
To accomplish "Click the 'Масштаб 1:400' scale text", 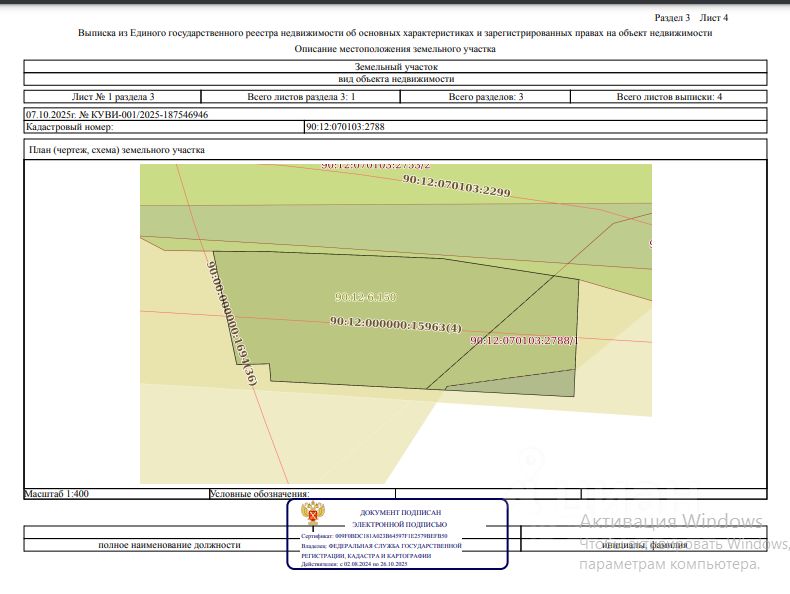I will tap(56, 494).
